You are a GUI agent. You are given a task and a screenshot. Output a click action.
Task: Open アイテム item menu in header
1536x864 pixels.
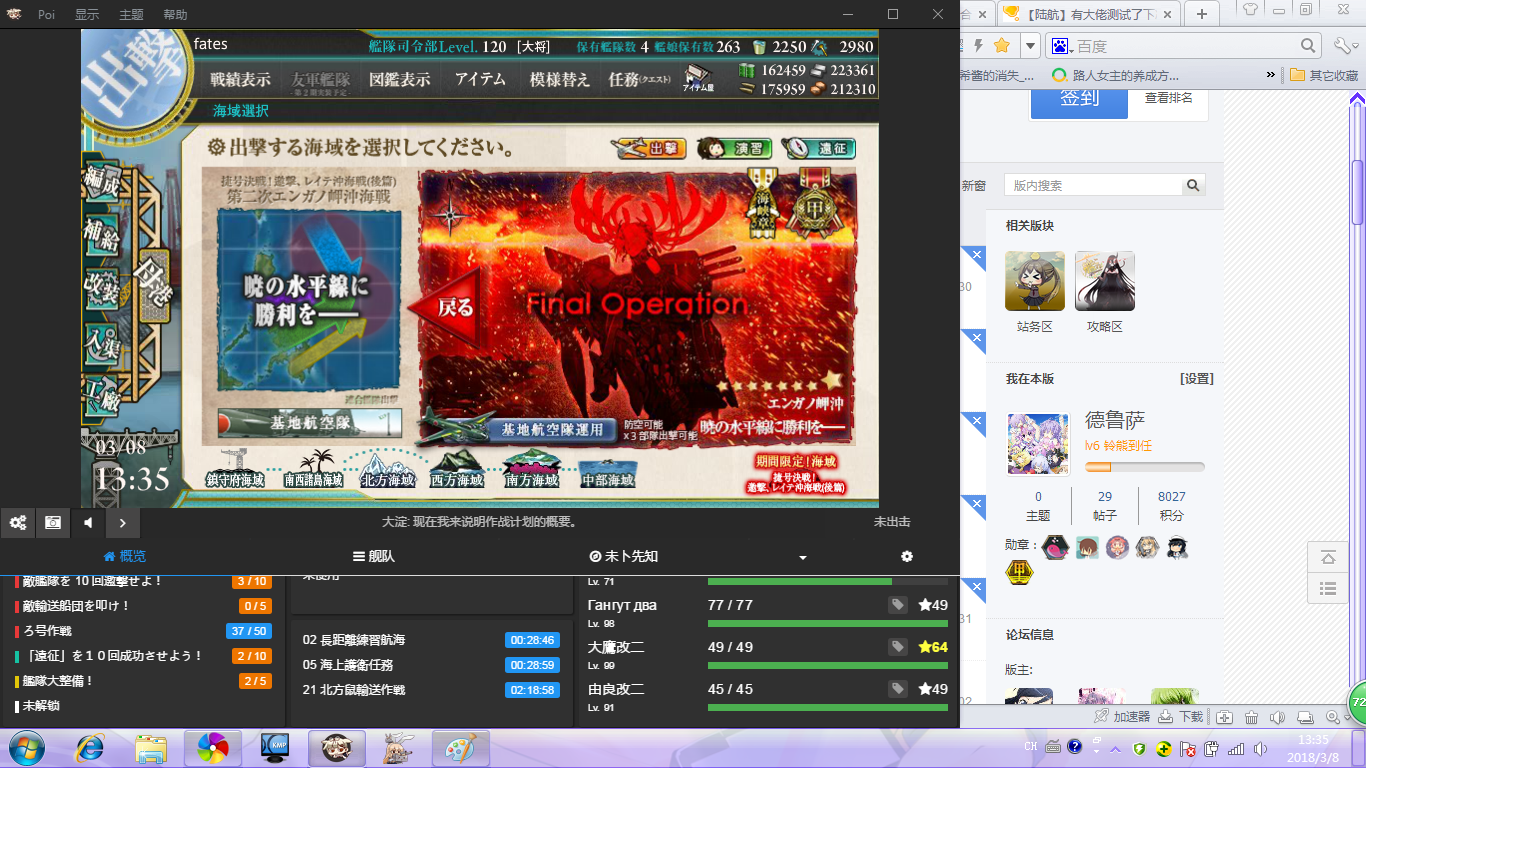480,79
